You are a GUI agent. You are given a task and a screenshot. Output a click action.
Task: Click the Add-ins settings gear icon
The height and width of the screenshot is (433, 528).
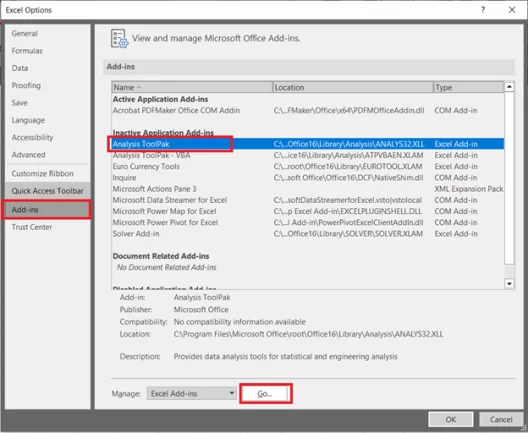pyautogui.click(x=120, y=38)
